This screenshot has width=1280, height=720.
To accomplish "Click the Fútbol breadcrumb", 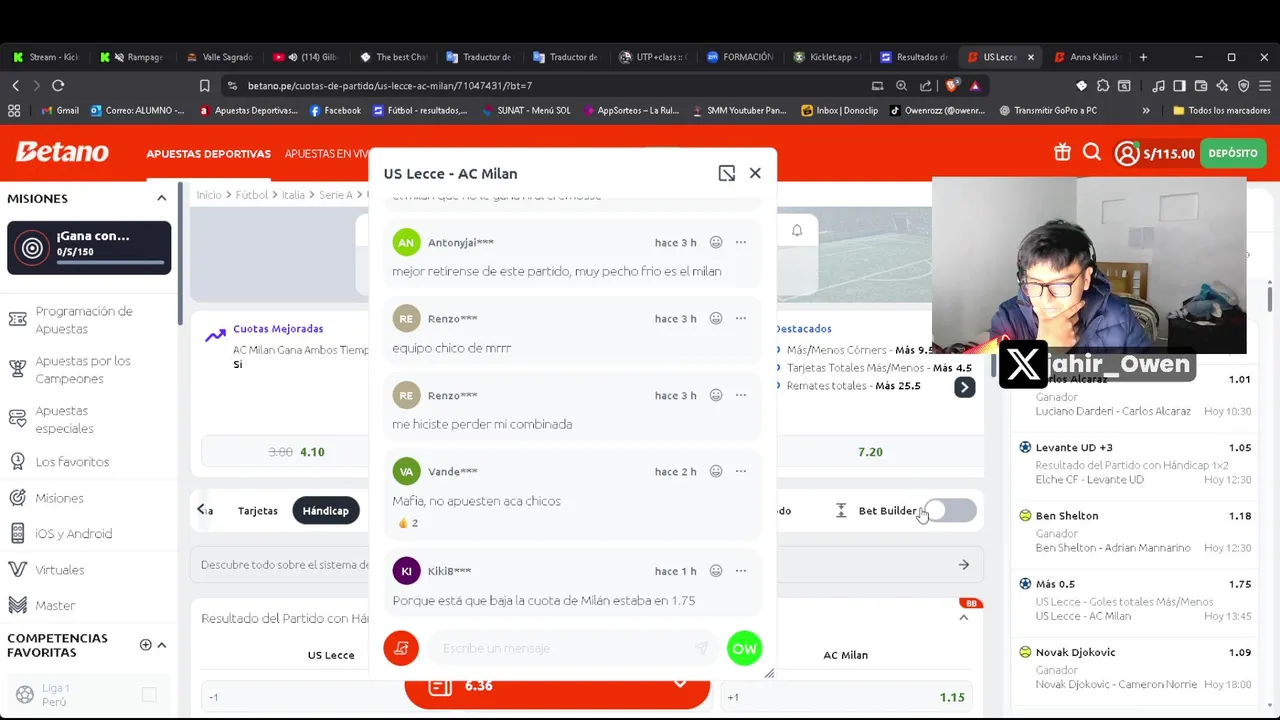I will coord(252,195).
